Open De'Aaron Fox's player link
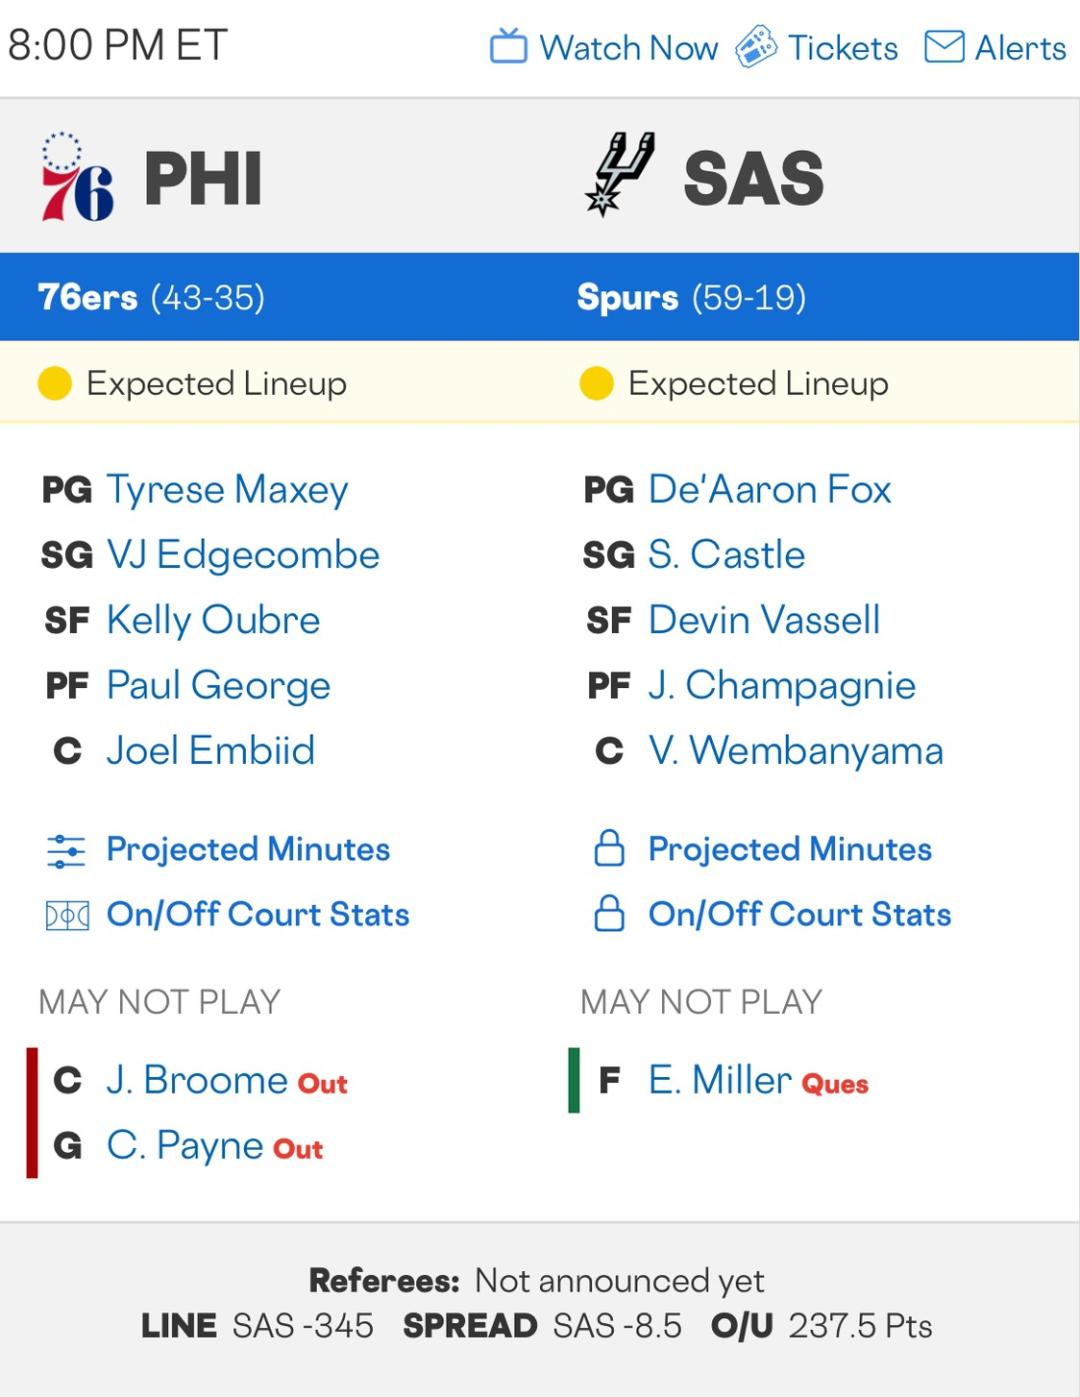Screen dimensions: 1080x1397 [x=769, y=490]
